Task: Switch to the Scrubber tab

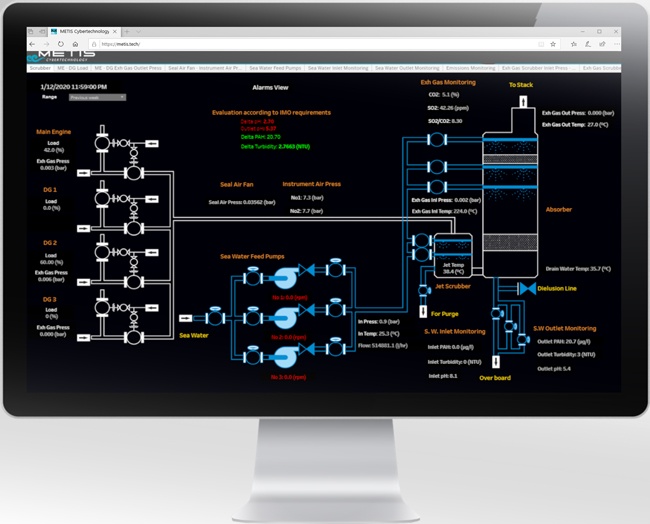Action: (40, 68)
